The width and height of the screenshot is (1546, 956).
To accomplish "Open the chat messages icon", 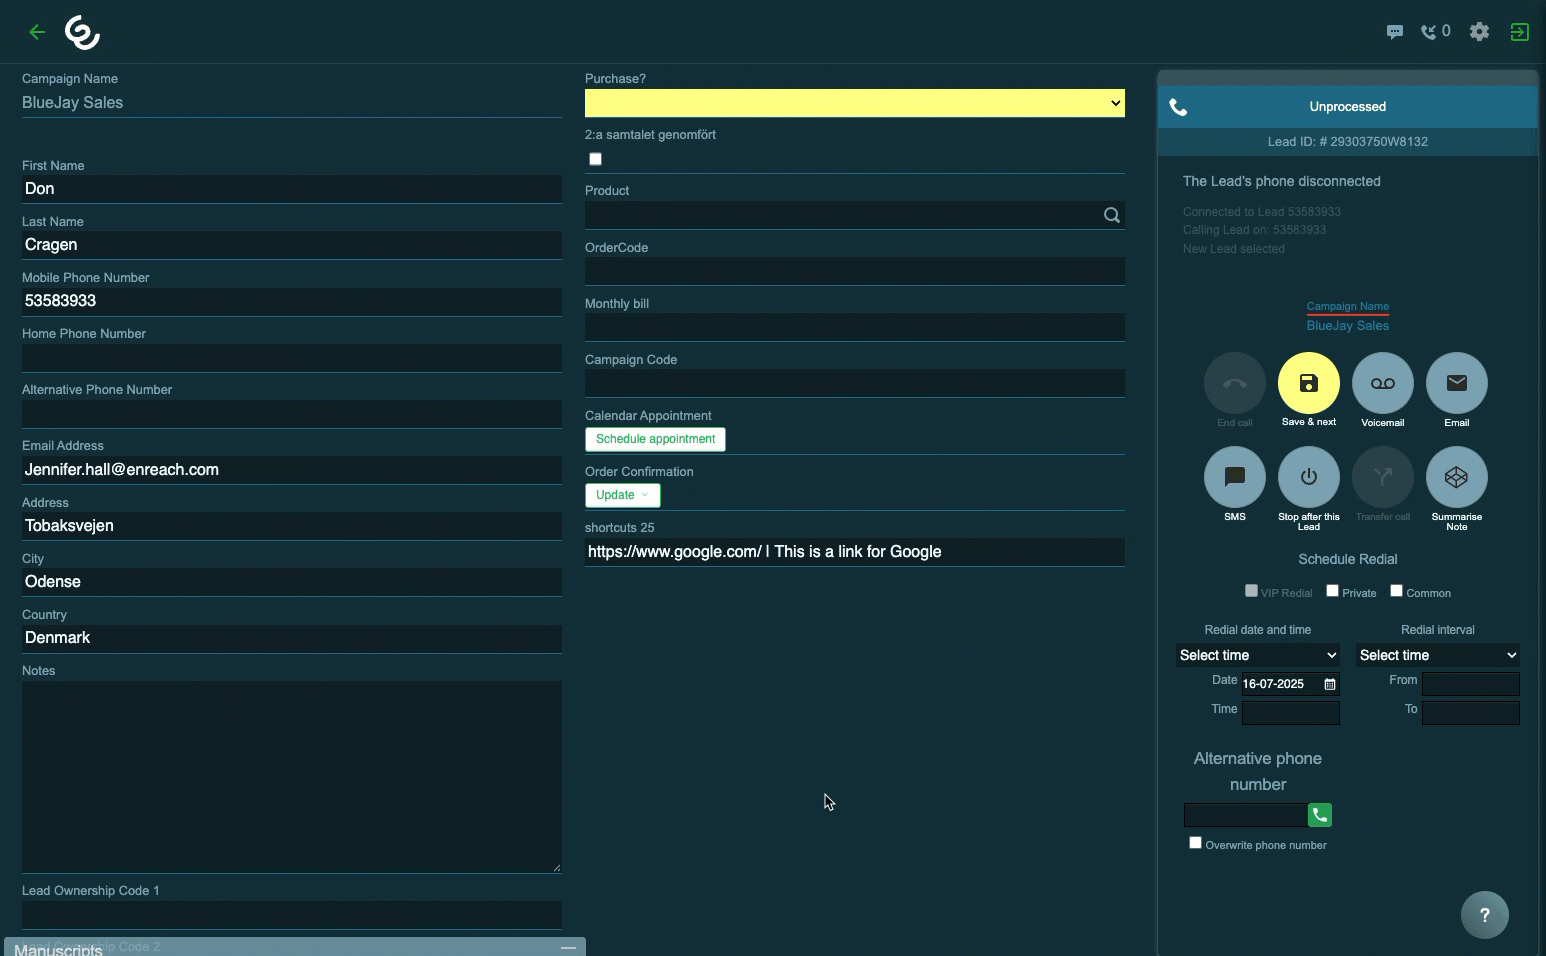I will click(x=1394, y=32).
